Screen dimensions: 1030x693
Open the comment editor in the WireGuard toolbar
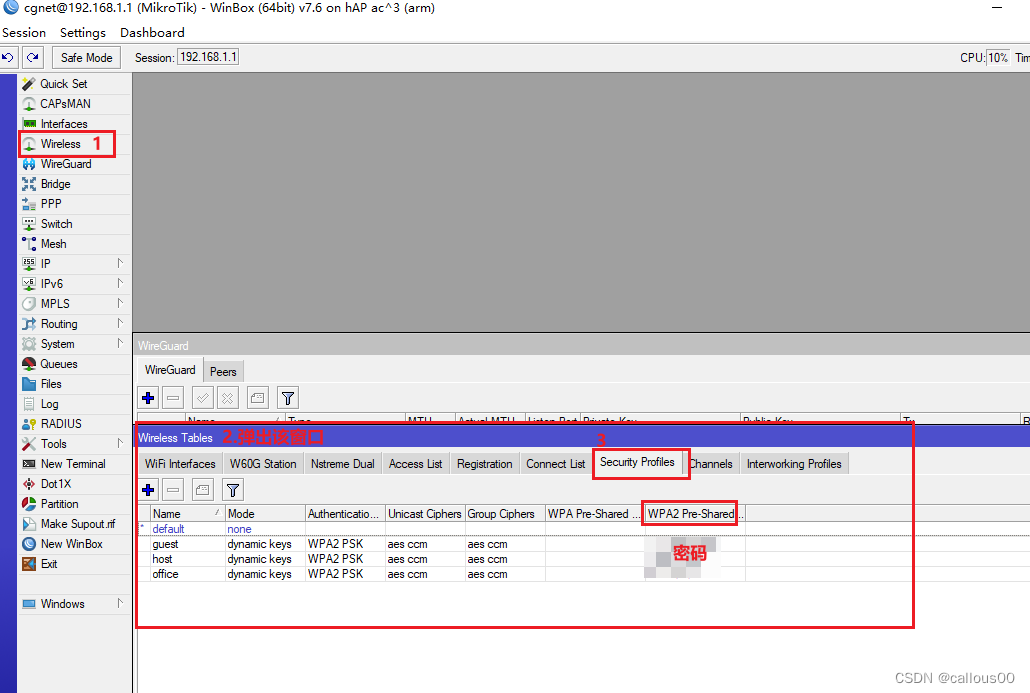[257, 397]
